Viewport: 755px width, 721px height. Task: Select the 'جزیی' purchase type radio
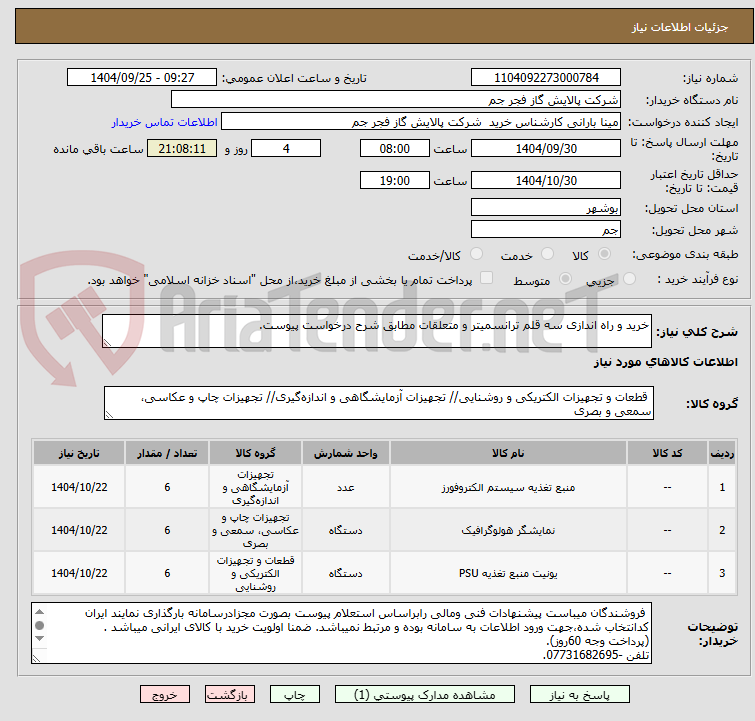[629, 278]
